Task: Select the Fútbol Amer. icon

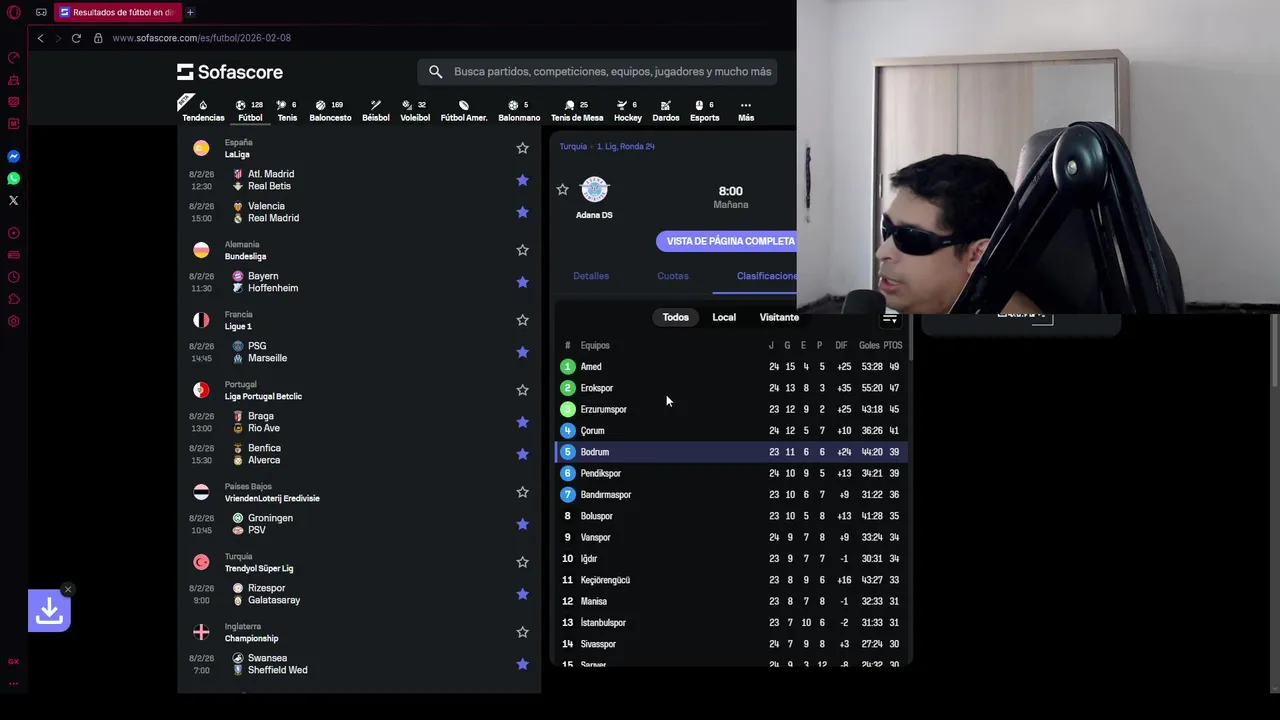Action: click(464, 110)
